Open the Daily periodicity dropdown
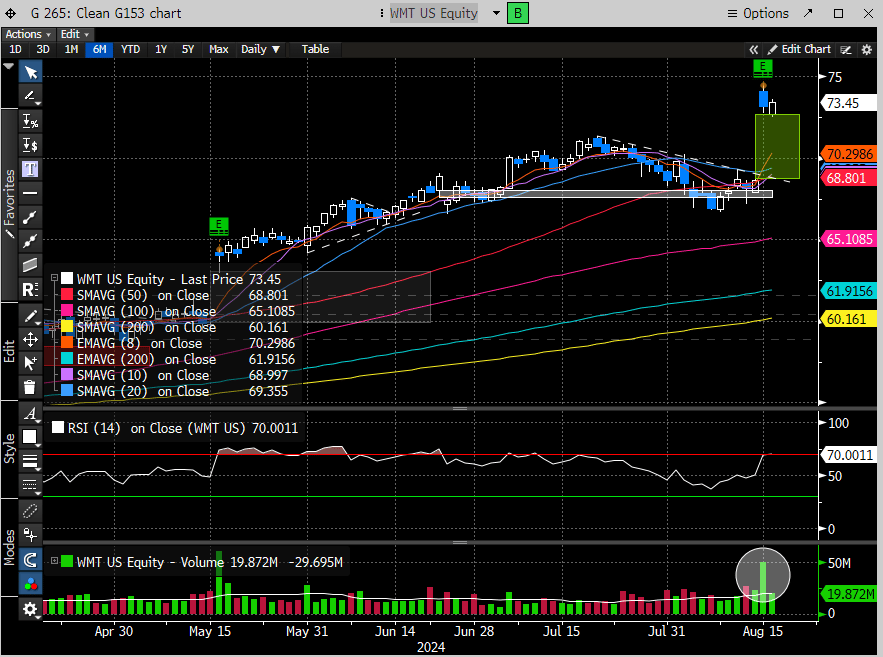 click(x=260, y=50)
